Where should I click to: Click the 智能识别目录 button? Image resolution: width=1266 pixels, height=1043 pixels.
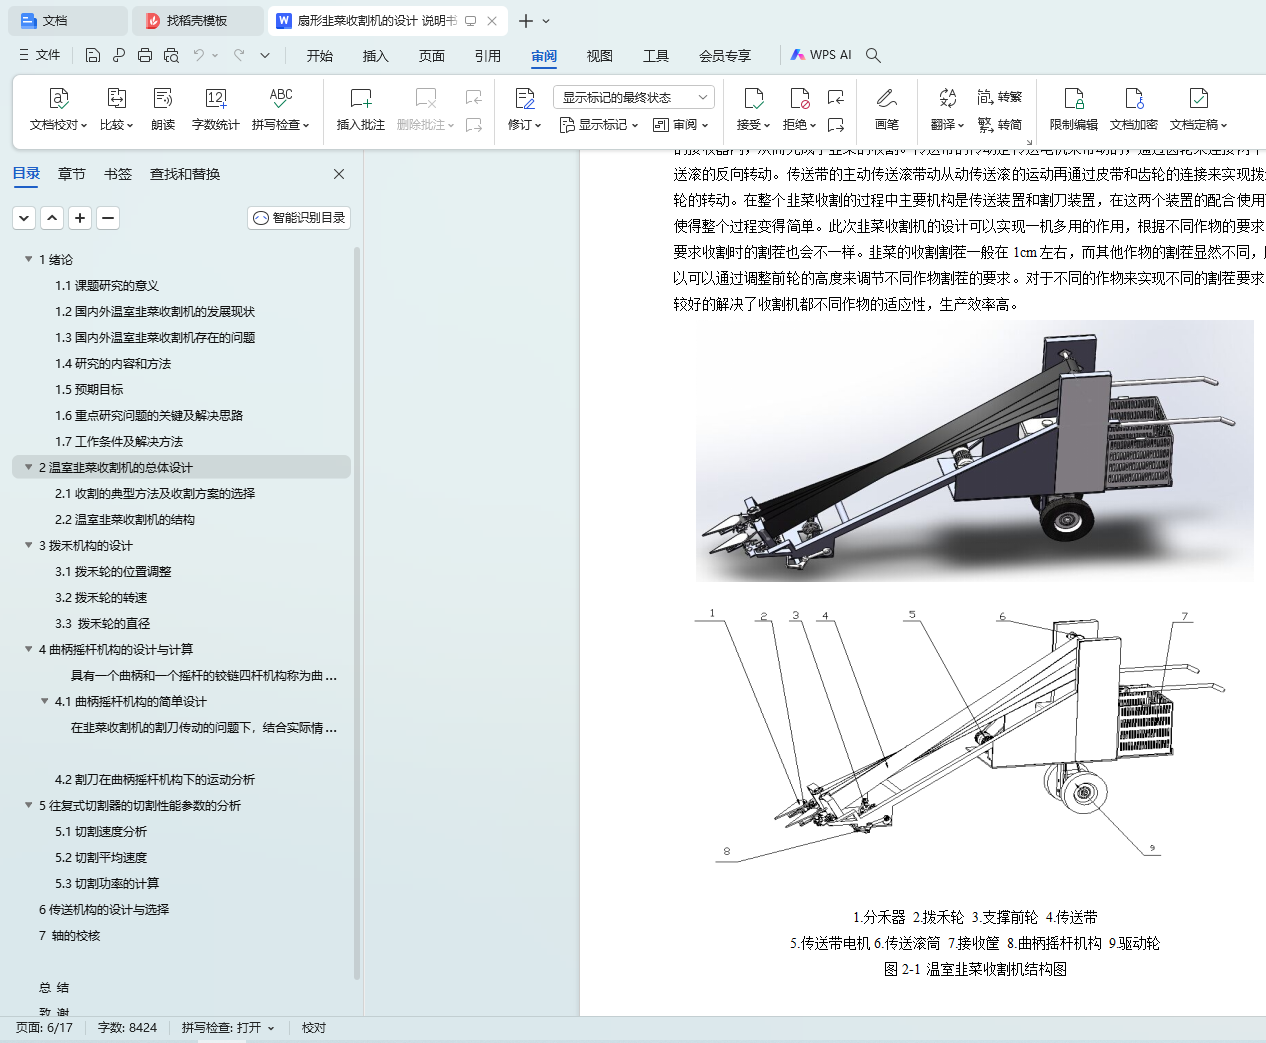point(299,218)
